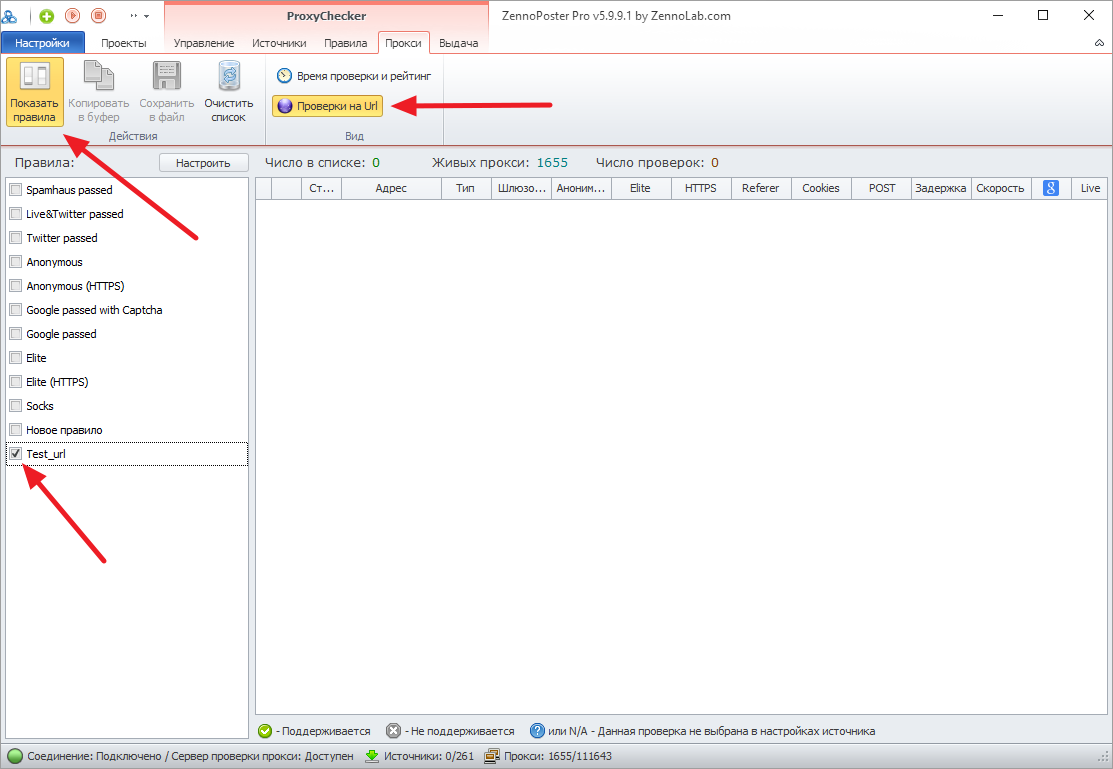Sort by Скорость column header
The image size is (1113, 769).
pos(1001,188)
